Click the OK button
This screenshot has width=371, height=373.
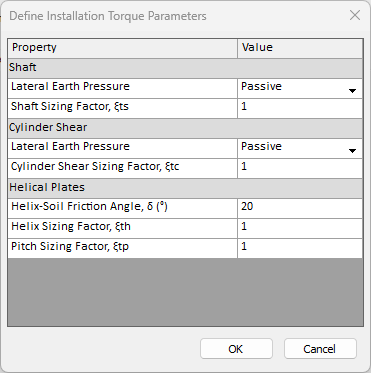(x=236, y=349)
